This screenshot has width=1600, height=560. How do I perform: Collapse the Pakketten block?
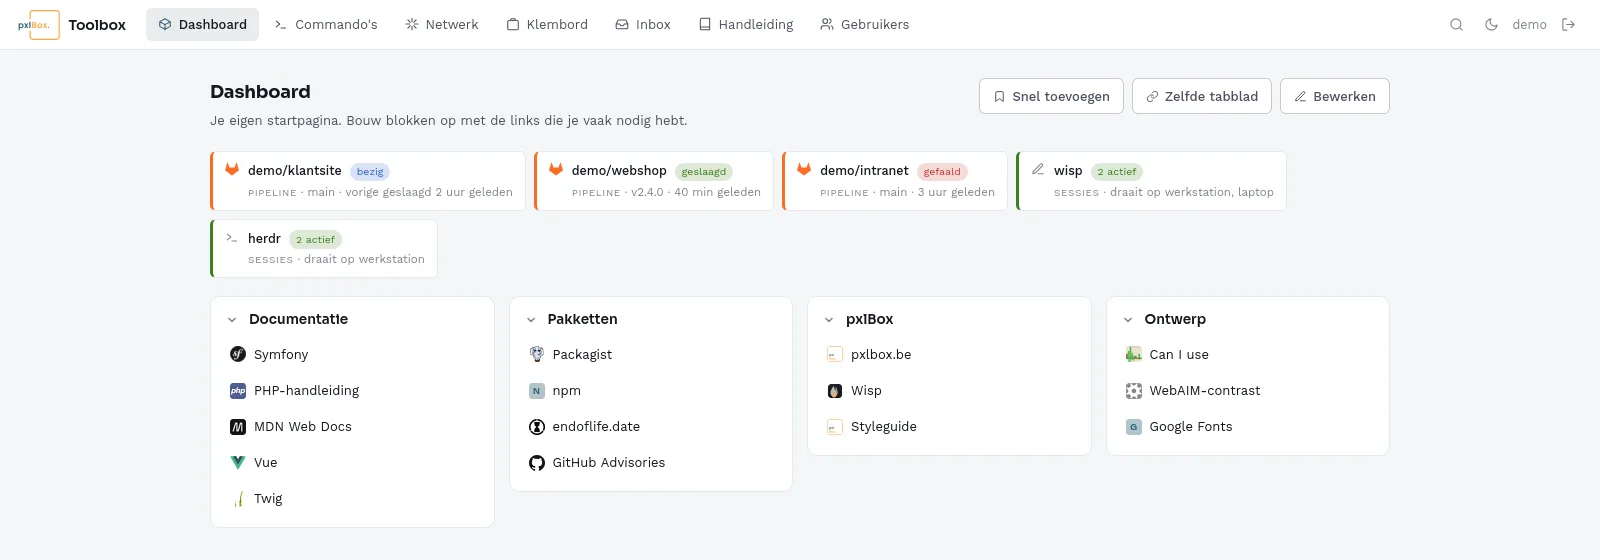[x=531, y=320]
